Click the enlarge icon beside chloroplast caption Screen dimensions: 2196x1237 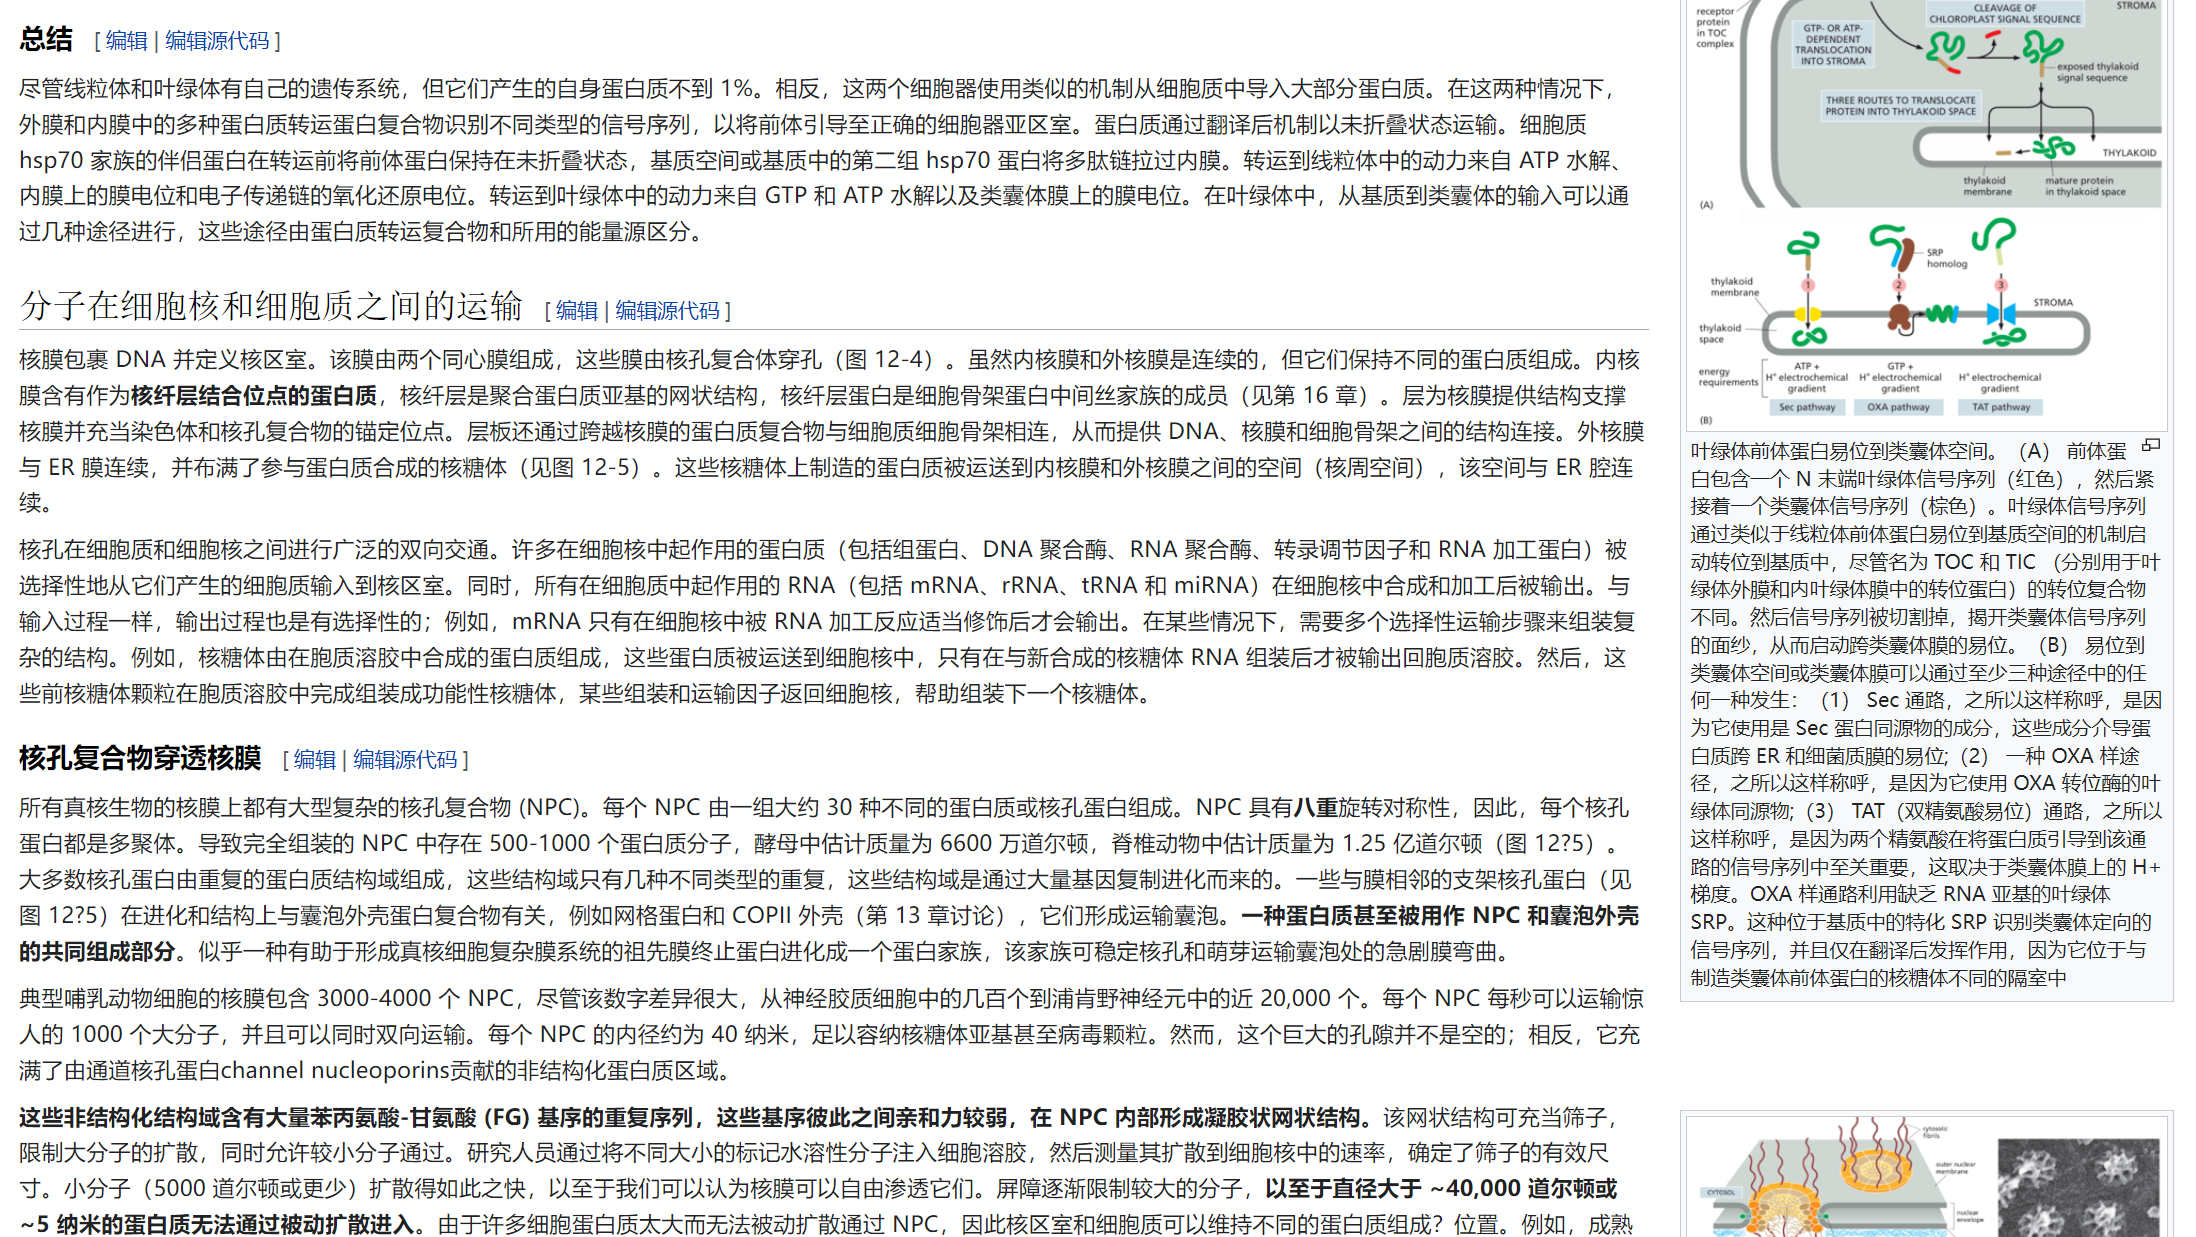point(2151,445)
